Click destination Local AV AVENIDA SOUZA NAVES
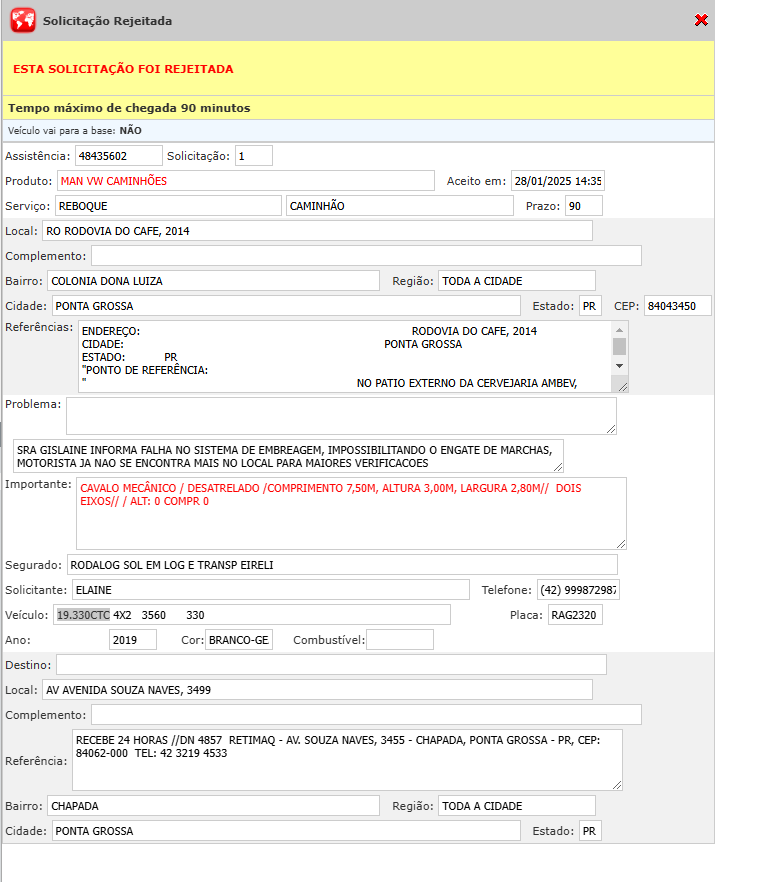Image resolution: width=758 pixels, height=882 pixels. click(x=317, y=690)
